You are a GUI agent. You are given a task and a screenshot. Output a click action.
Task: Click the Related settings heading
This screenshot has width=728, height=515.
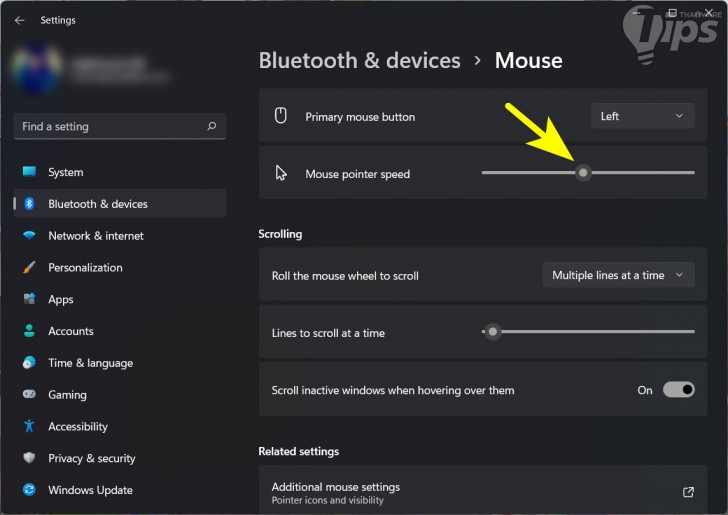[x=299, y=451]
